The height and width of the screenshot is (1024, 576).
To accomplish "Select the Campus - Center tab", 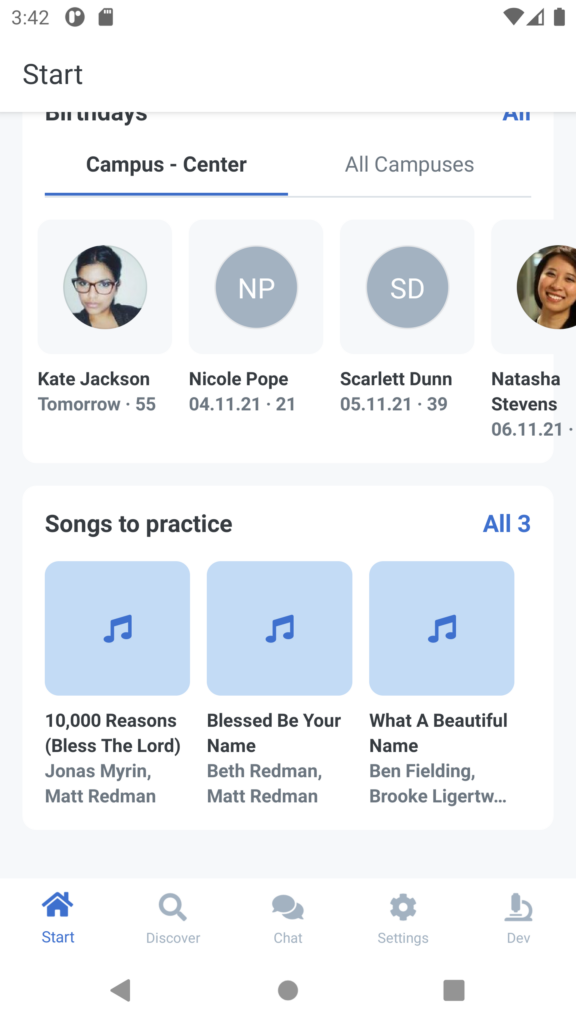I will pyautogui.click(x=167, y=165).
